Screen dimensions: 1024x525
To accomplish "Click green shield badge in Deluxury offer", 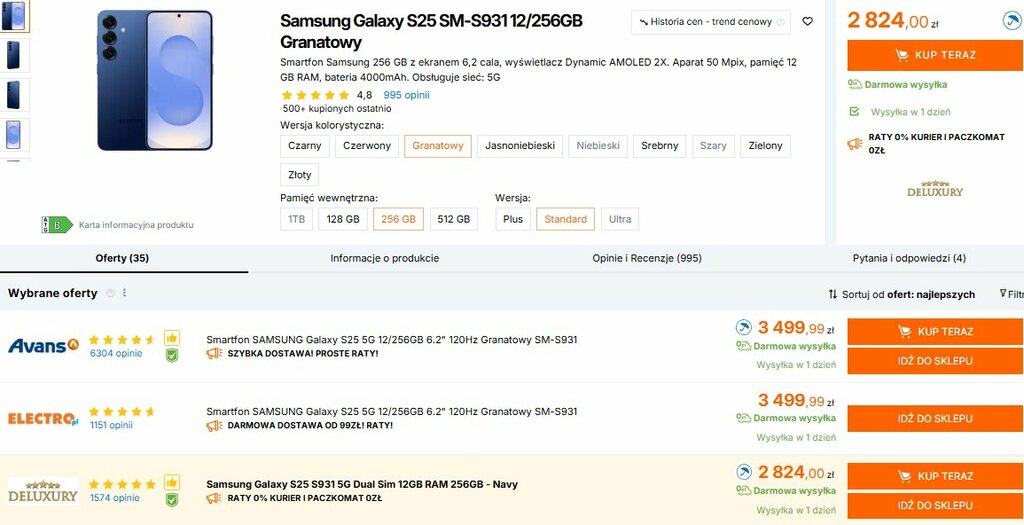I will 171,499.
